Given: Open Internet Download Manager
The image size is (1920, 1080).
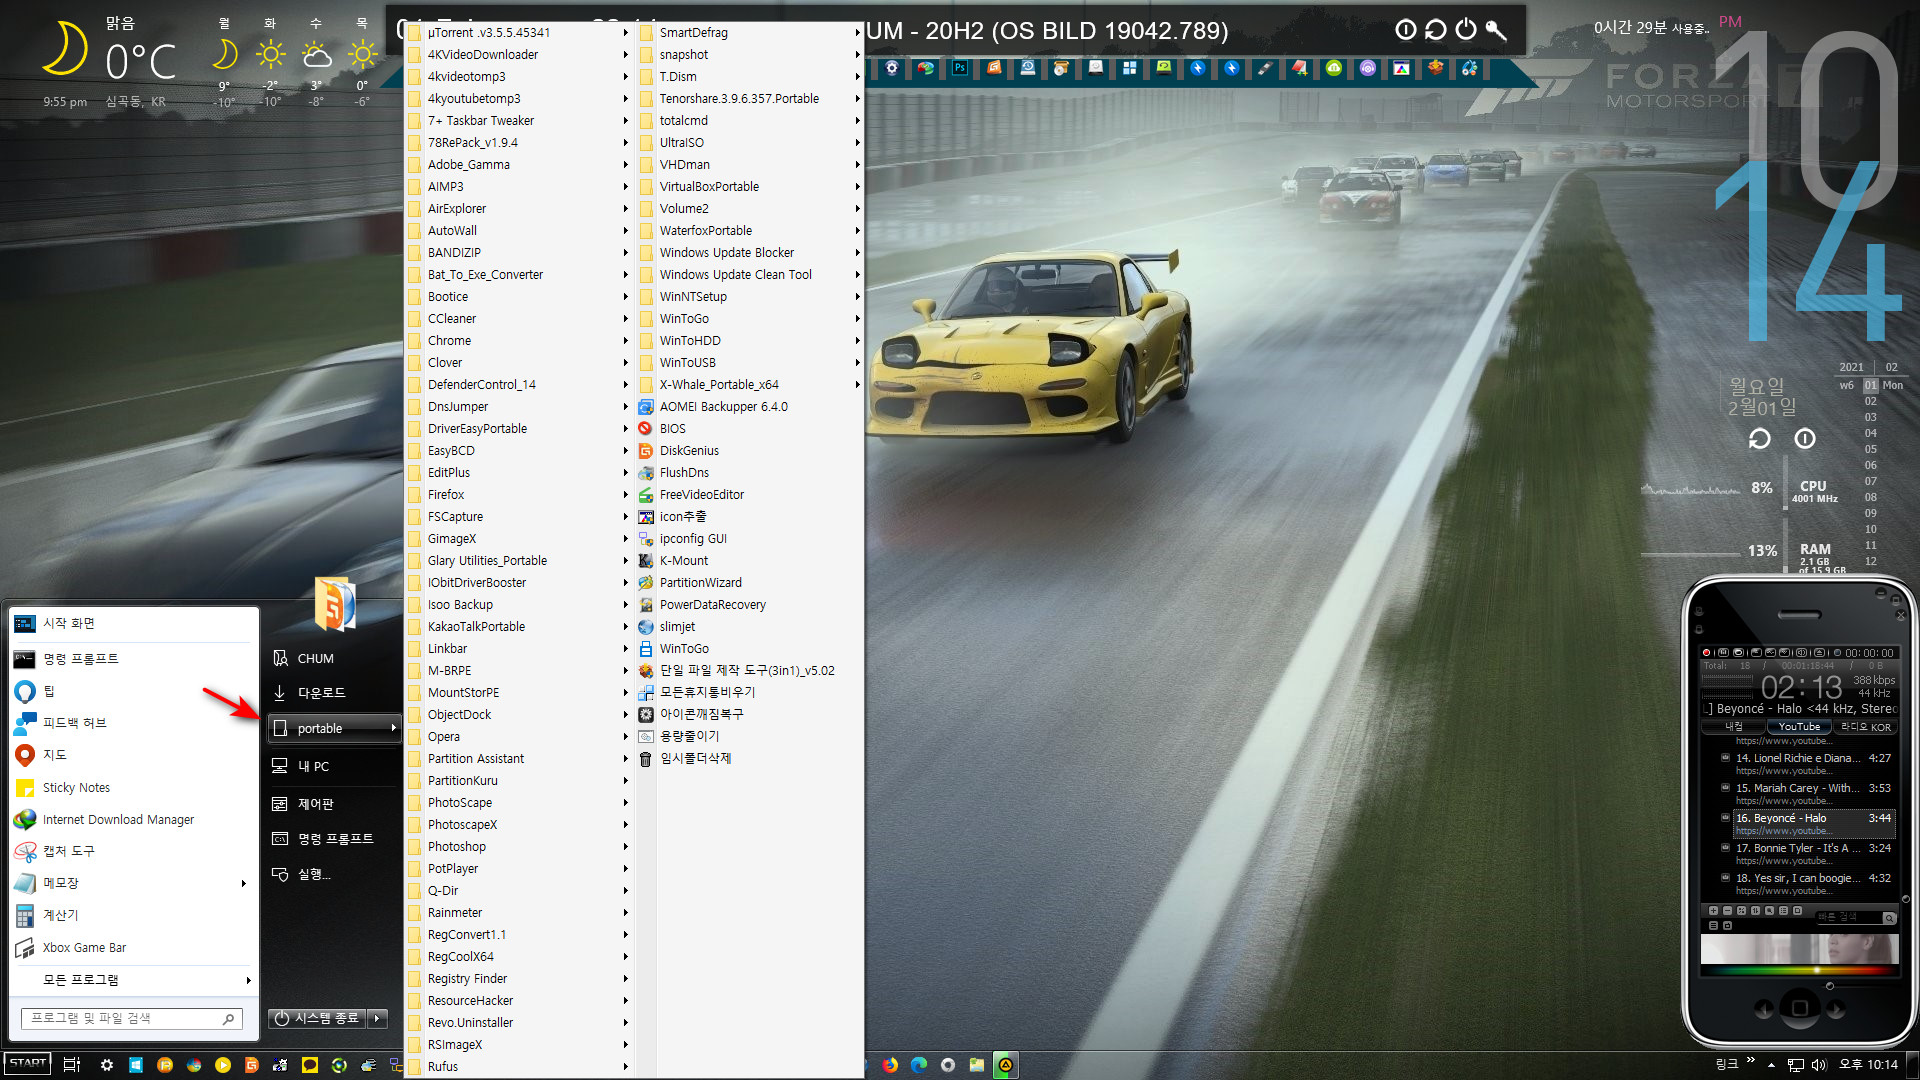Looking at the screenshot, I should click(x=132, y=820).
